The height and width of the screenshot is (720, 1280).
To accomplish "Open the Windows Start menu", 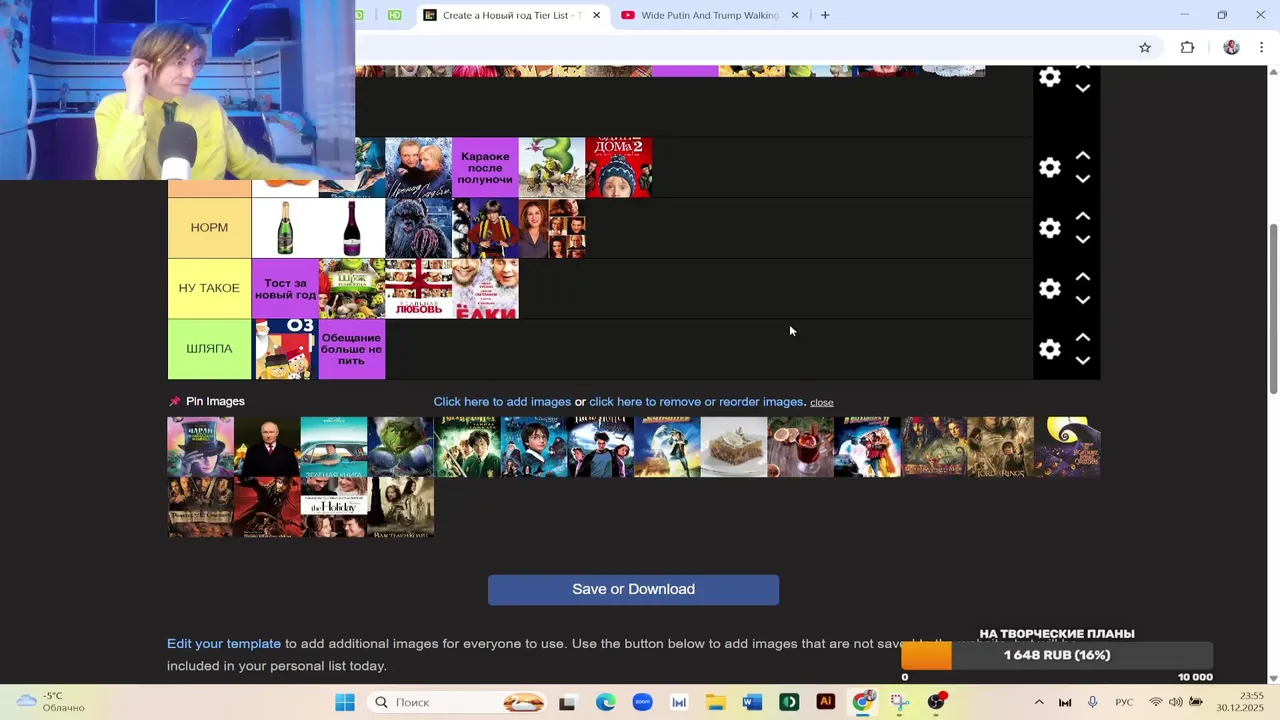I will (345, 702).
